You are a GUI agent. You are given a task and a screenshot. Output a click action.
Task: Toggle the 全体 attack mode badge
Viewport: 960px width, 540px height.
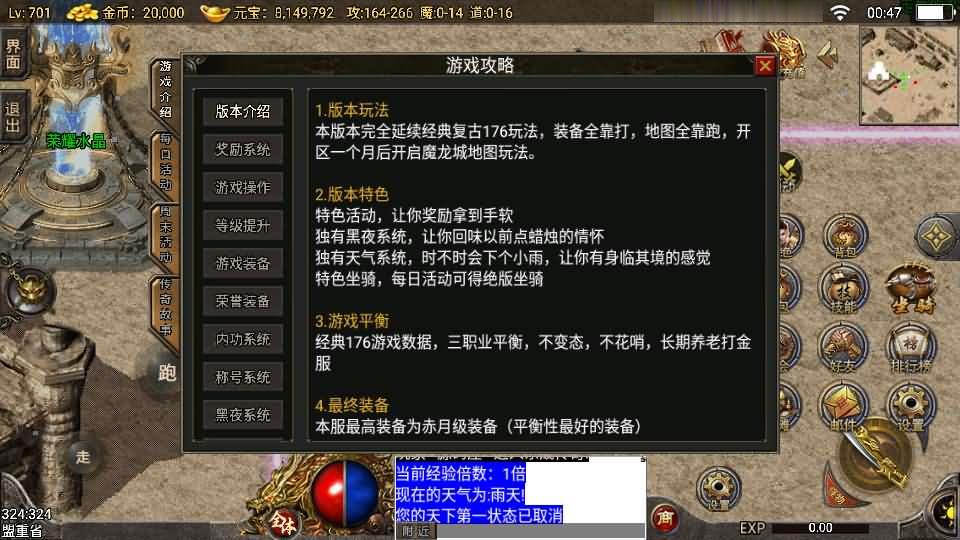tap(283, 522)
